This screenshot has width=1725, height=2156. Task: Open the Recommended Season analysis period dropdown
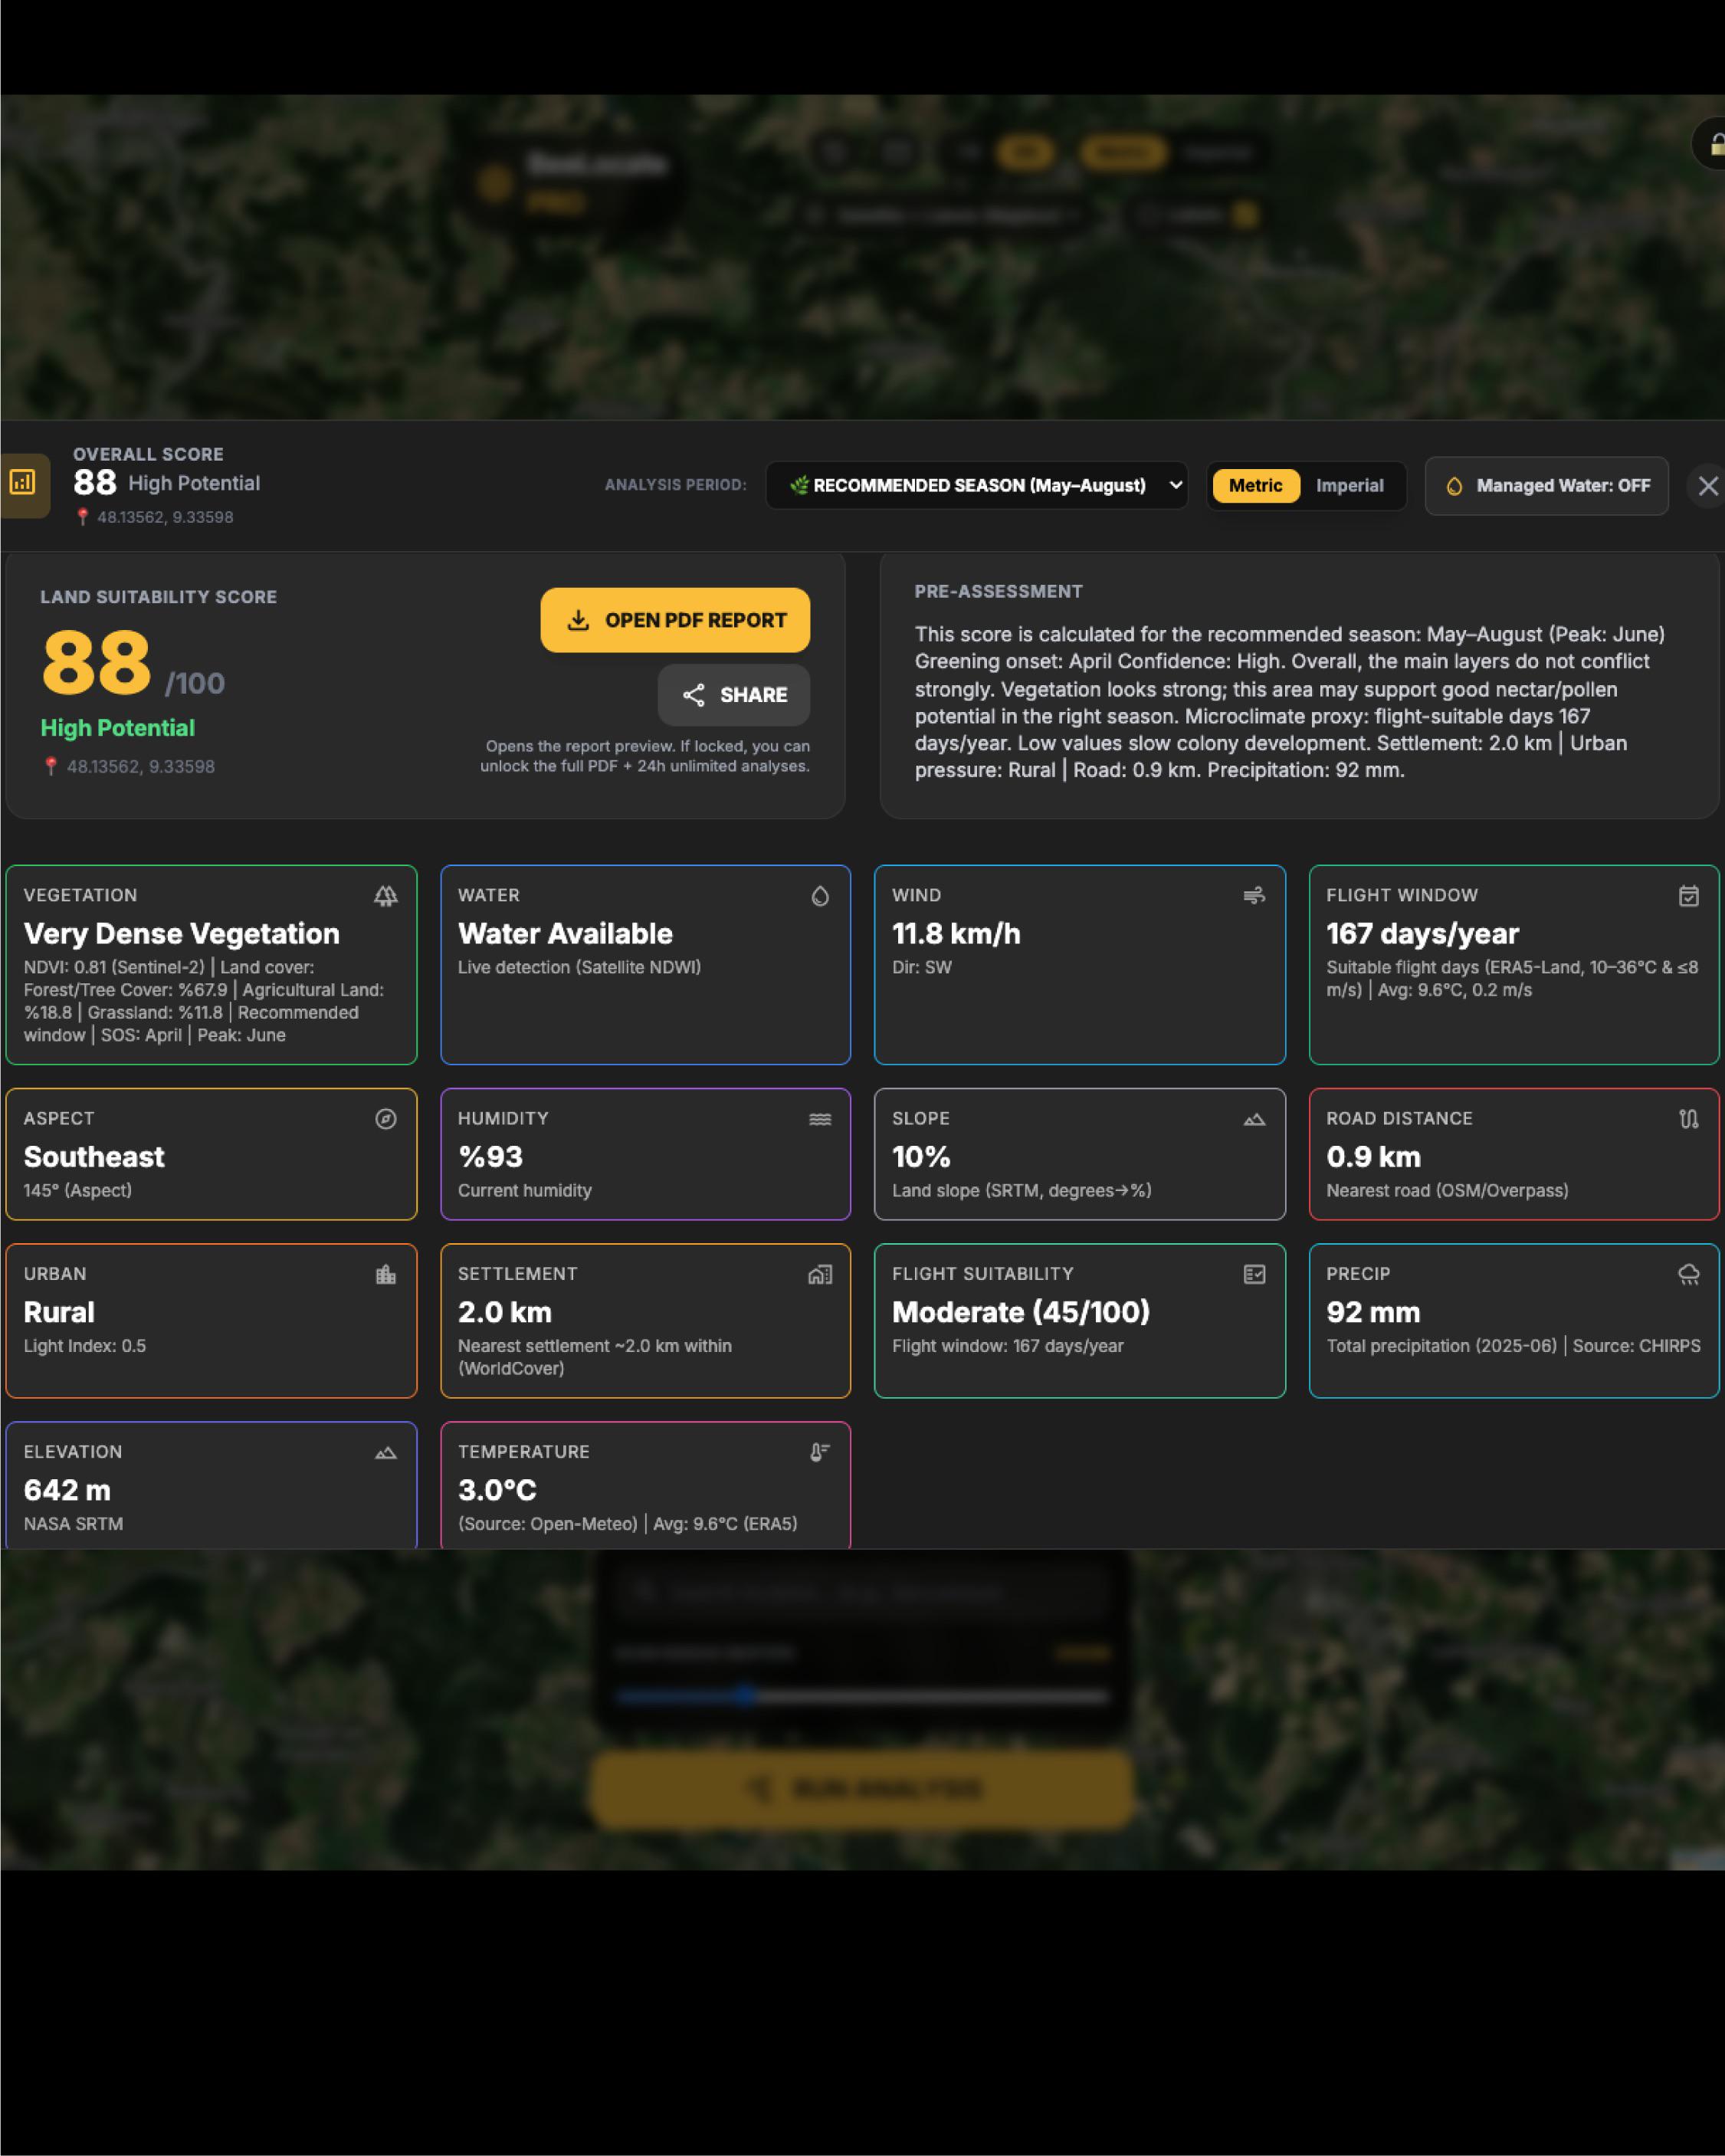point(976,486)
